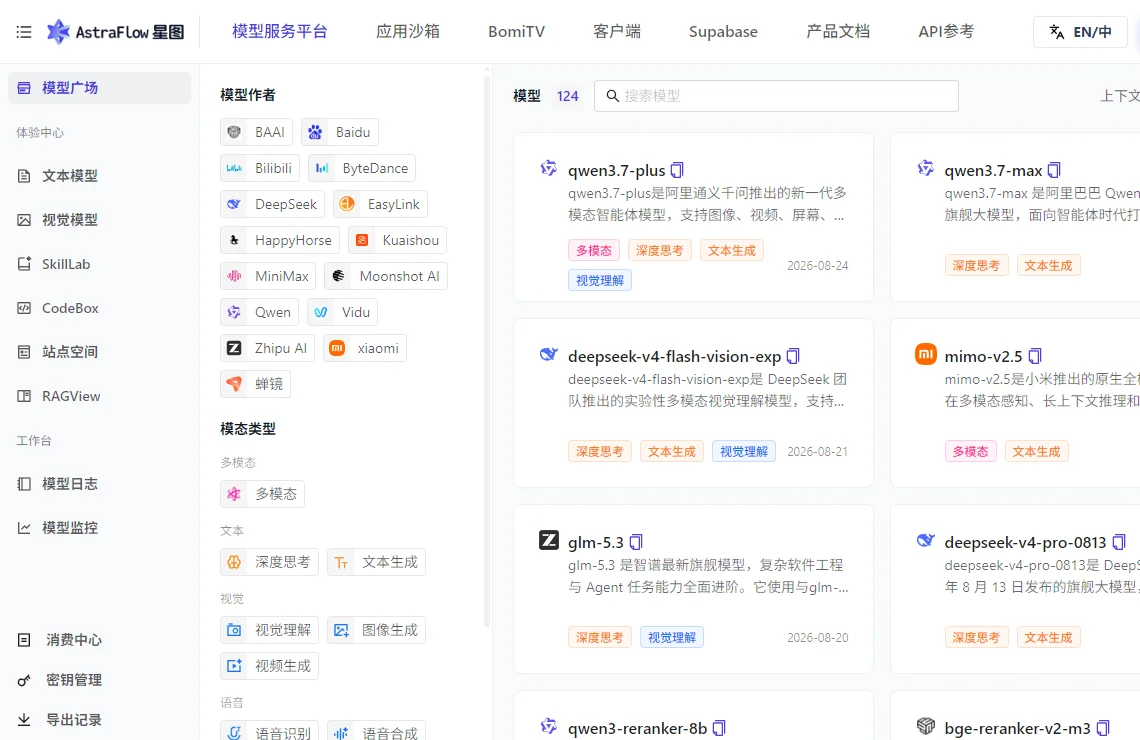Select the 深度思考 modality filter
Image resolution: width=1140 pixels, height=740 pixels.
coord(269,562)
